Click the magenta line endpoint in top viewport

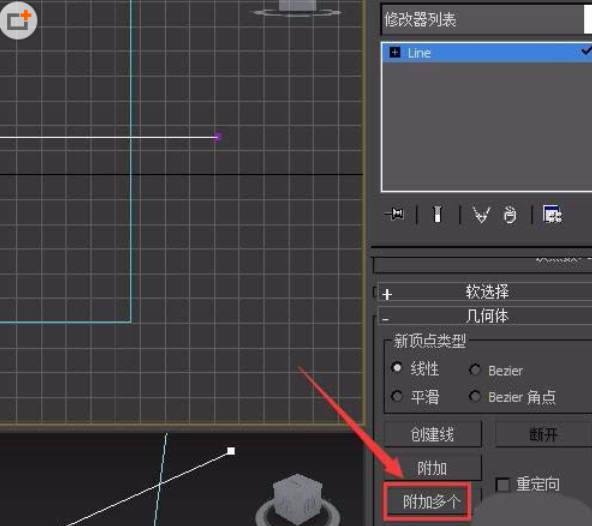click(x=218, y=136)
